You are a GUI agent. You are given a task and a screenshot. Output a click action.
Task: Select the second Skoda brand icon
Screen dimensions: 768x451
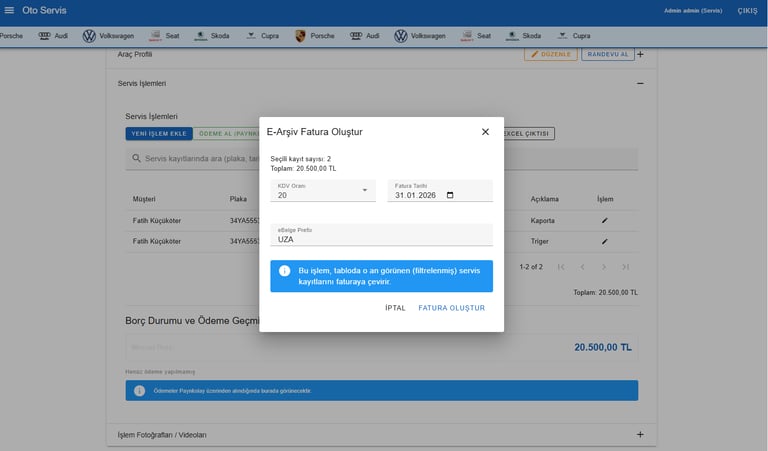click(x=512, y=36)
